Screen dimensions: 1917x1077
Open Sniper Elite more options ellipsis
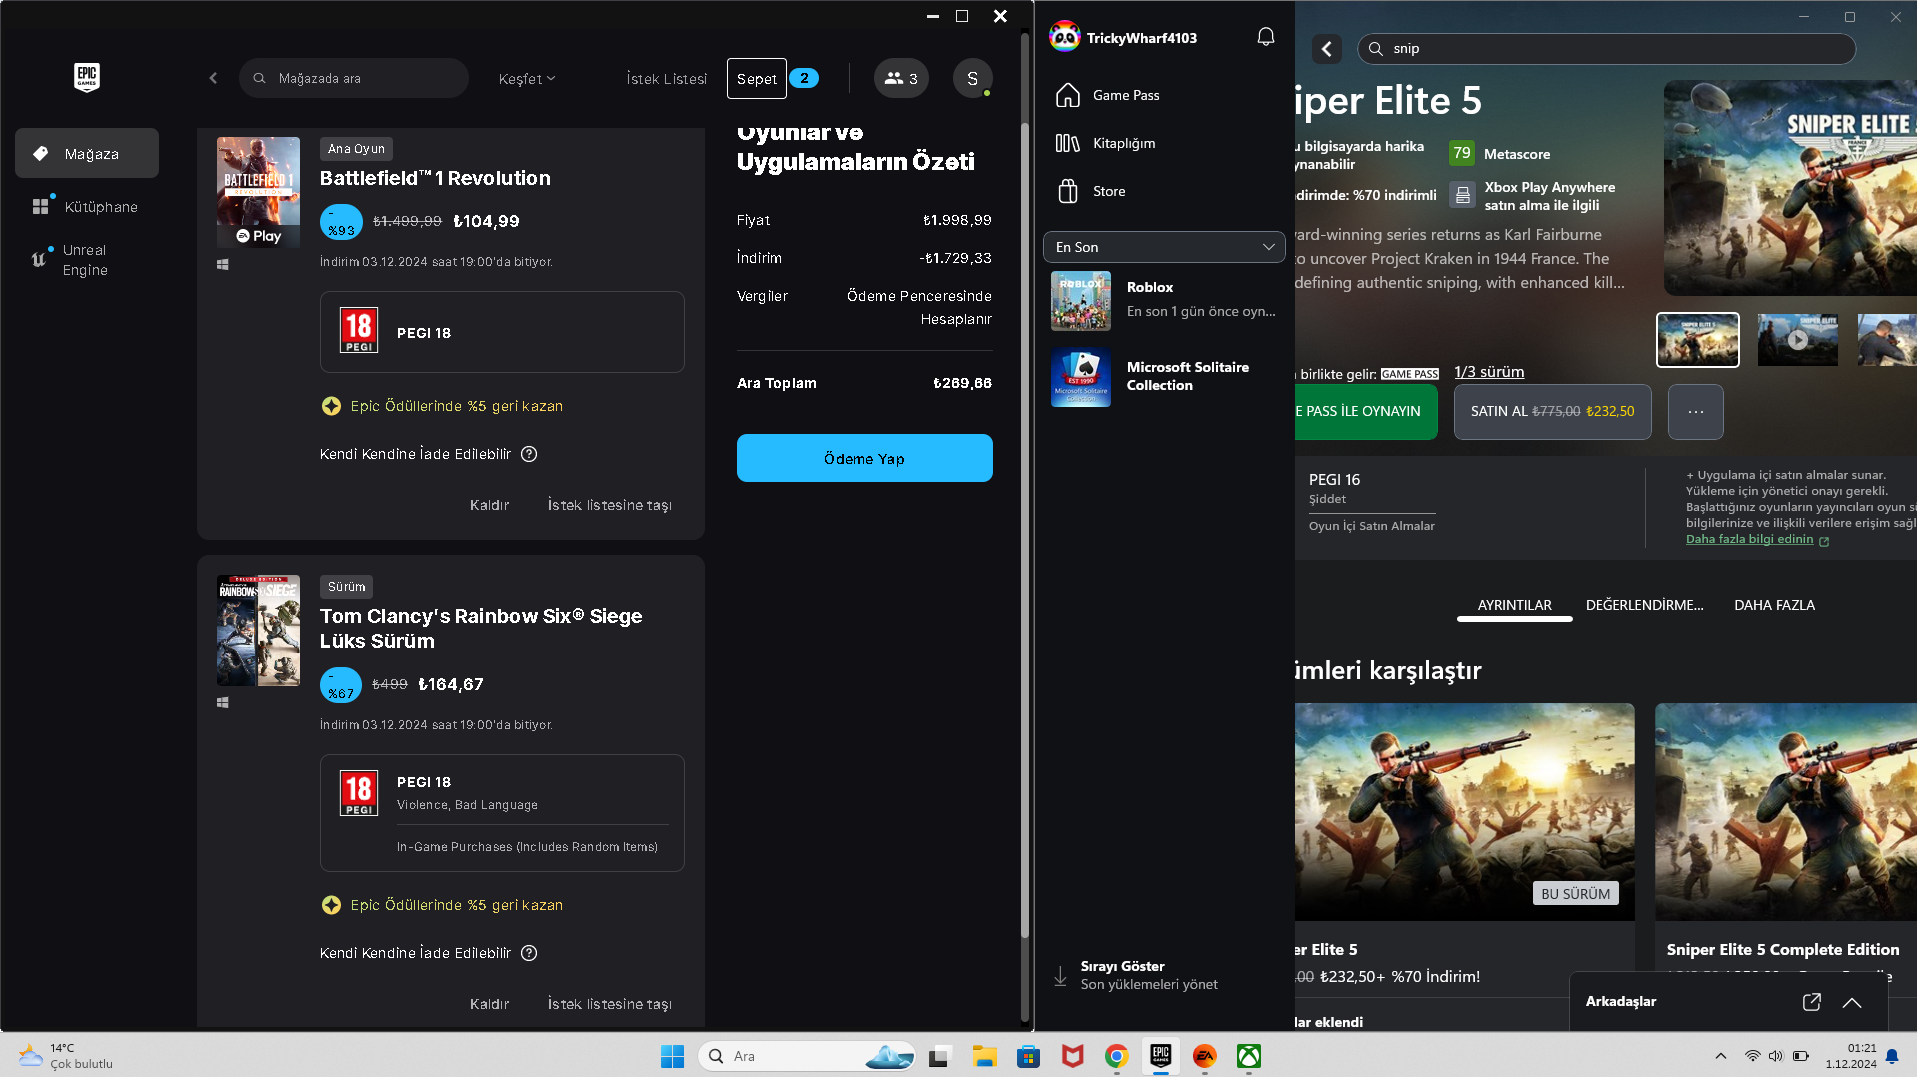(1695, 411)
